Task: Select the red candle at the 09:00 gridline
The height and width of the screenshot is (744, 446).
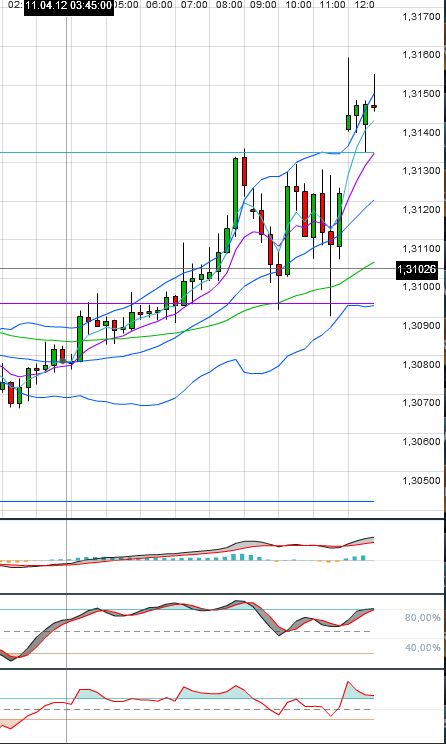Action: tap(244, 171)
